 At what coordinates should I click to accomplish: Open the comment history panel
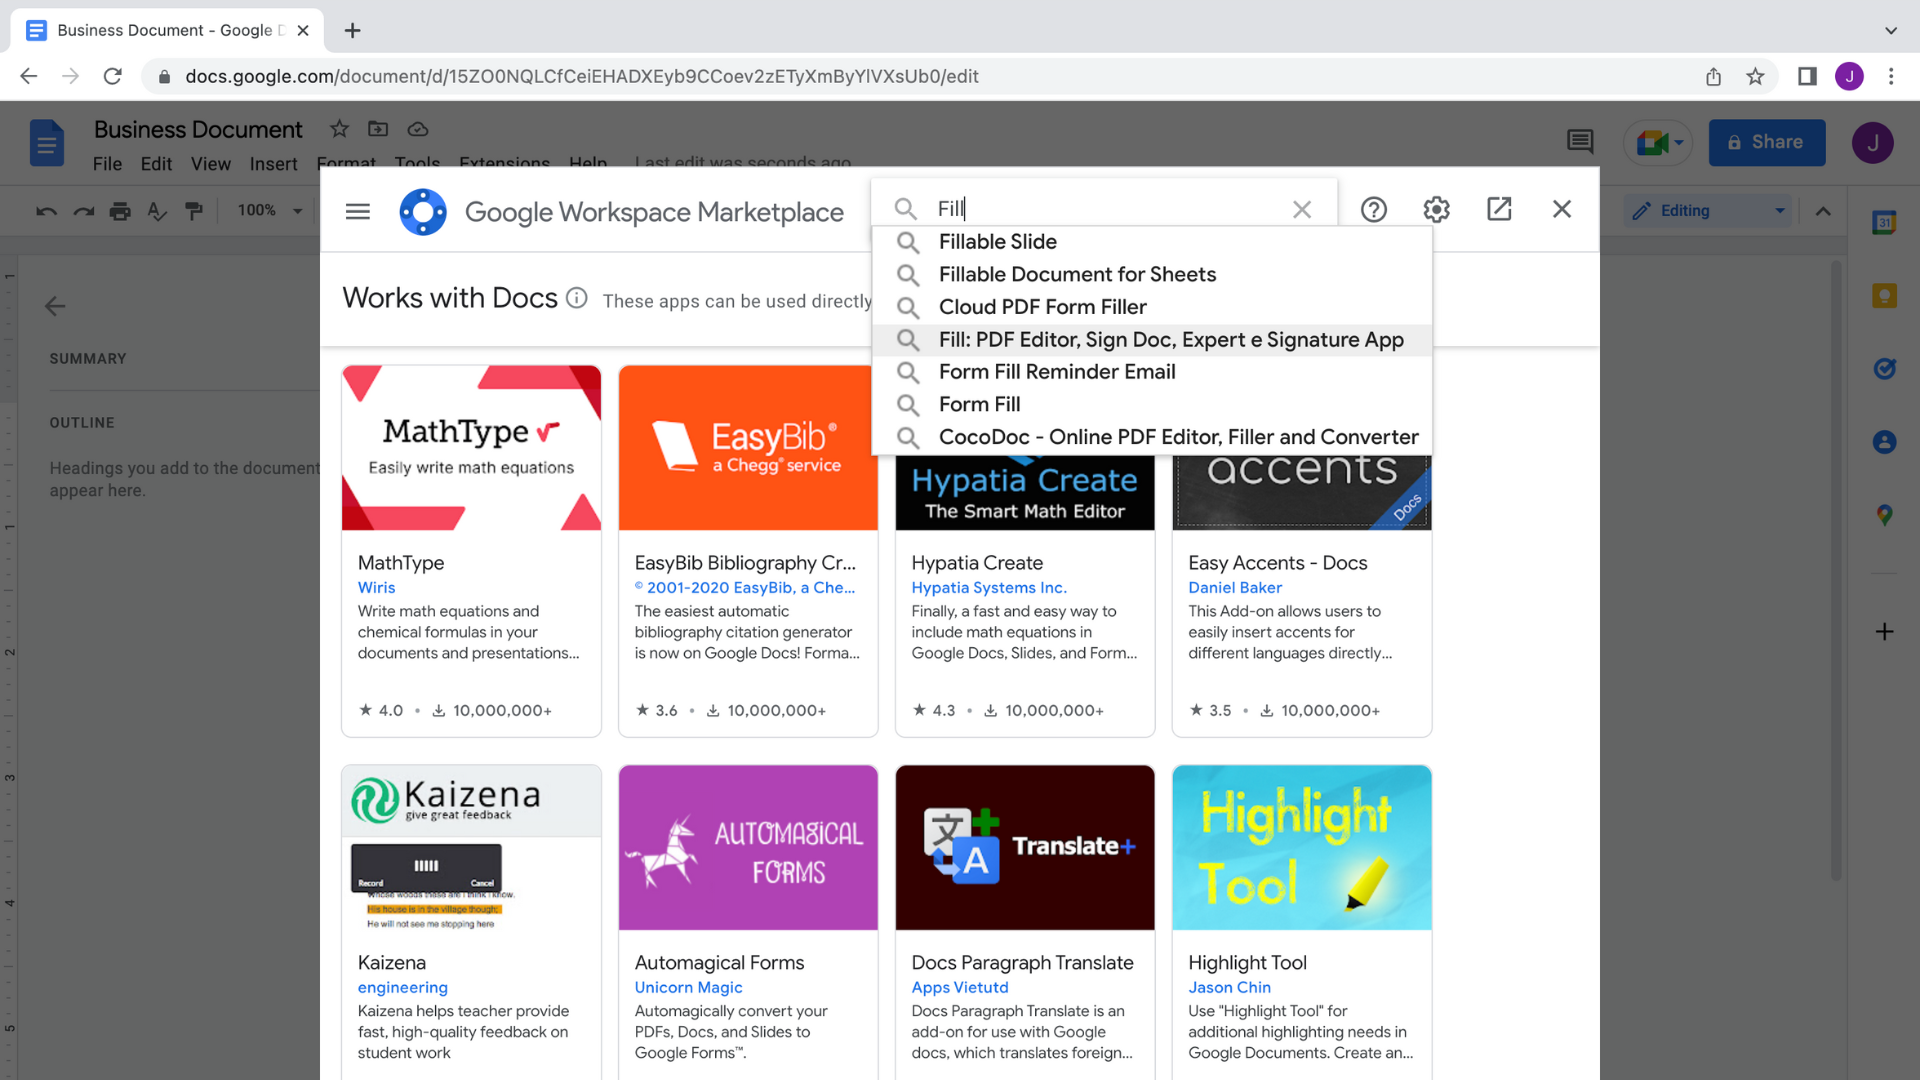click(1580, 142)
